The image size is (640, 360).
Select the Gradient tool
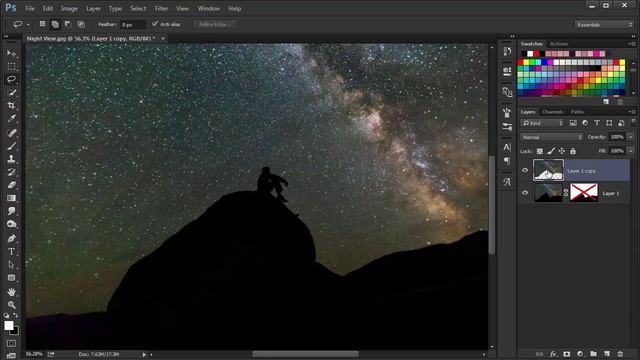coord(11,198)
